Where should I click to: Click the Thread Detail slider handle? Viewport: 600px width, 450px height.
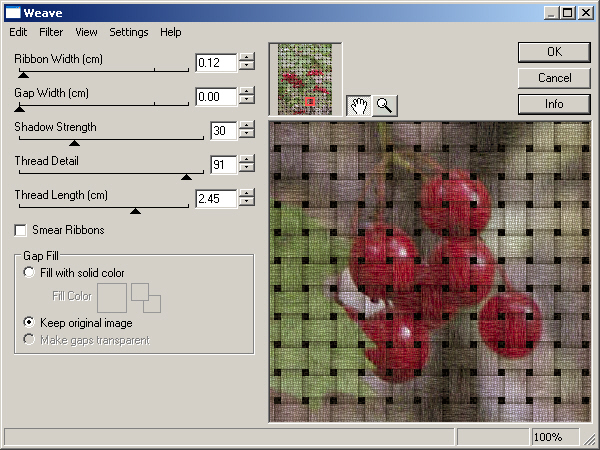[186, 177]
